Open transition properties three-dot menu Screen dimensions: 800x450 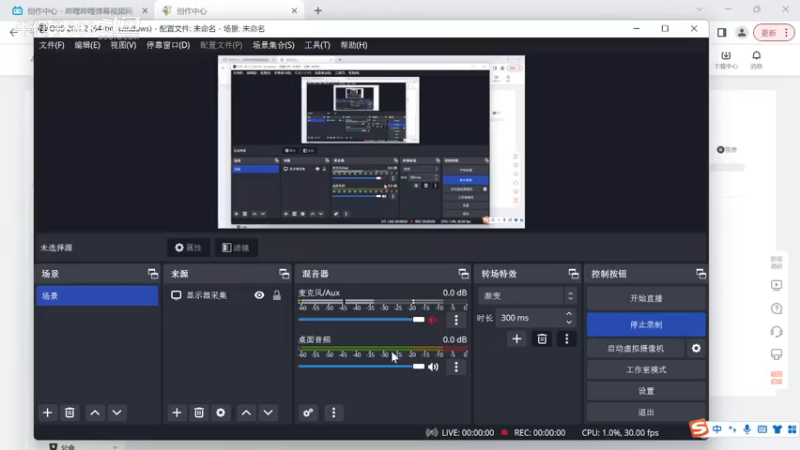[x=566, y=339]
